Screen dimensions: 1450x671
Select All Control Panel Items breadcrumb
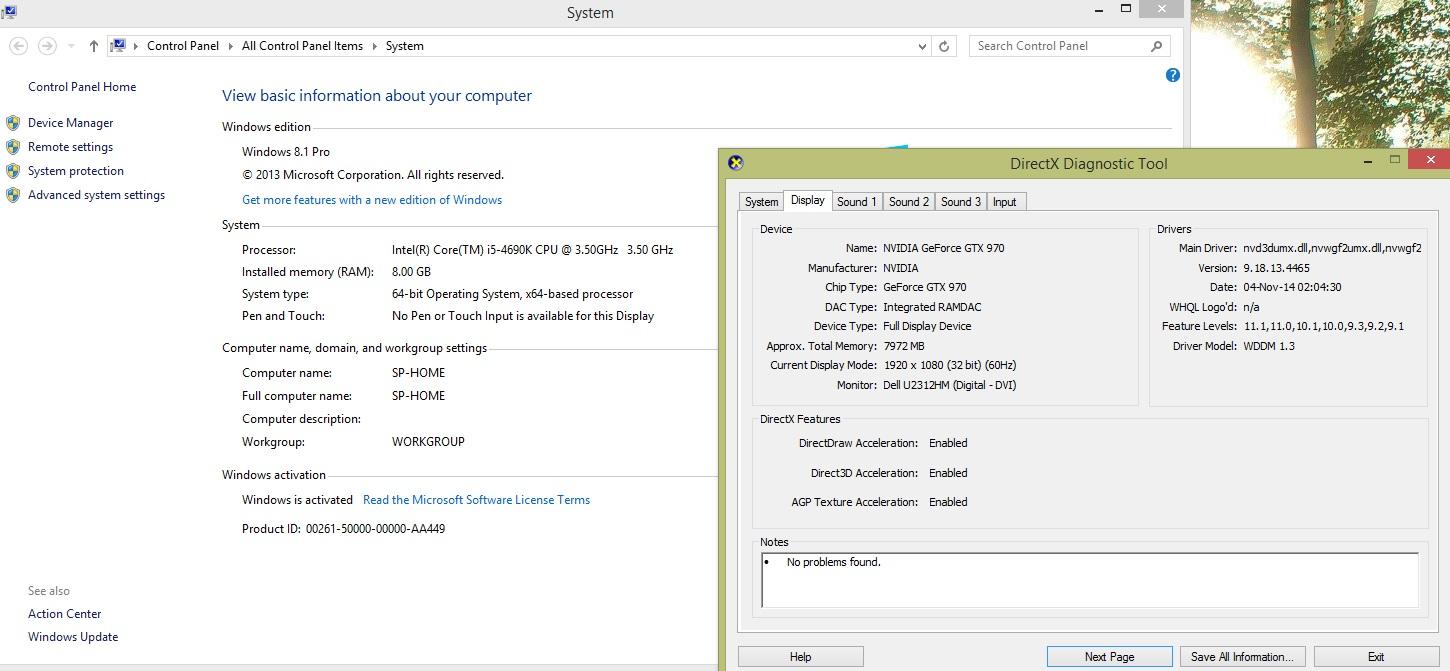click(302, 46)
